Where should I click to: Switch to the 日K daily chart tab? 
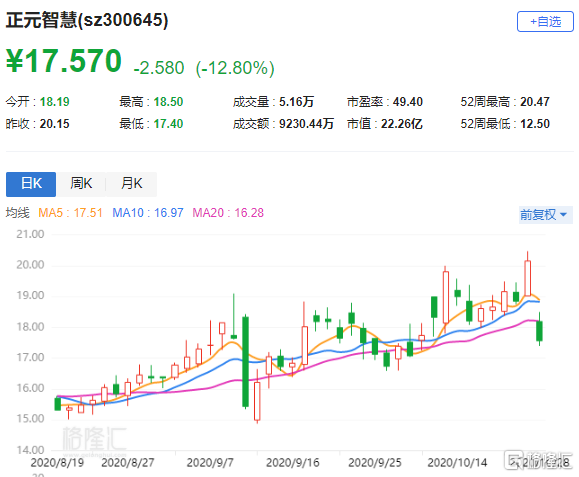click(31, 184)
